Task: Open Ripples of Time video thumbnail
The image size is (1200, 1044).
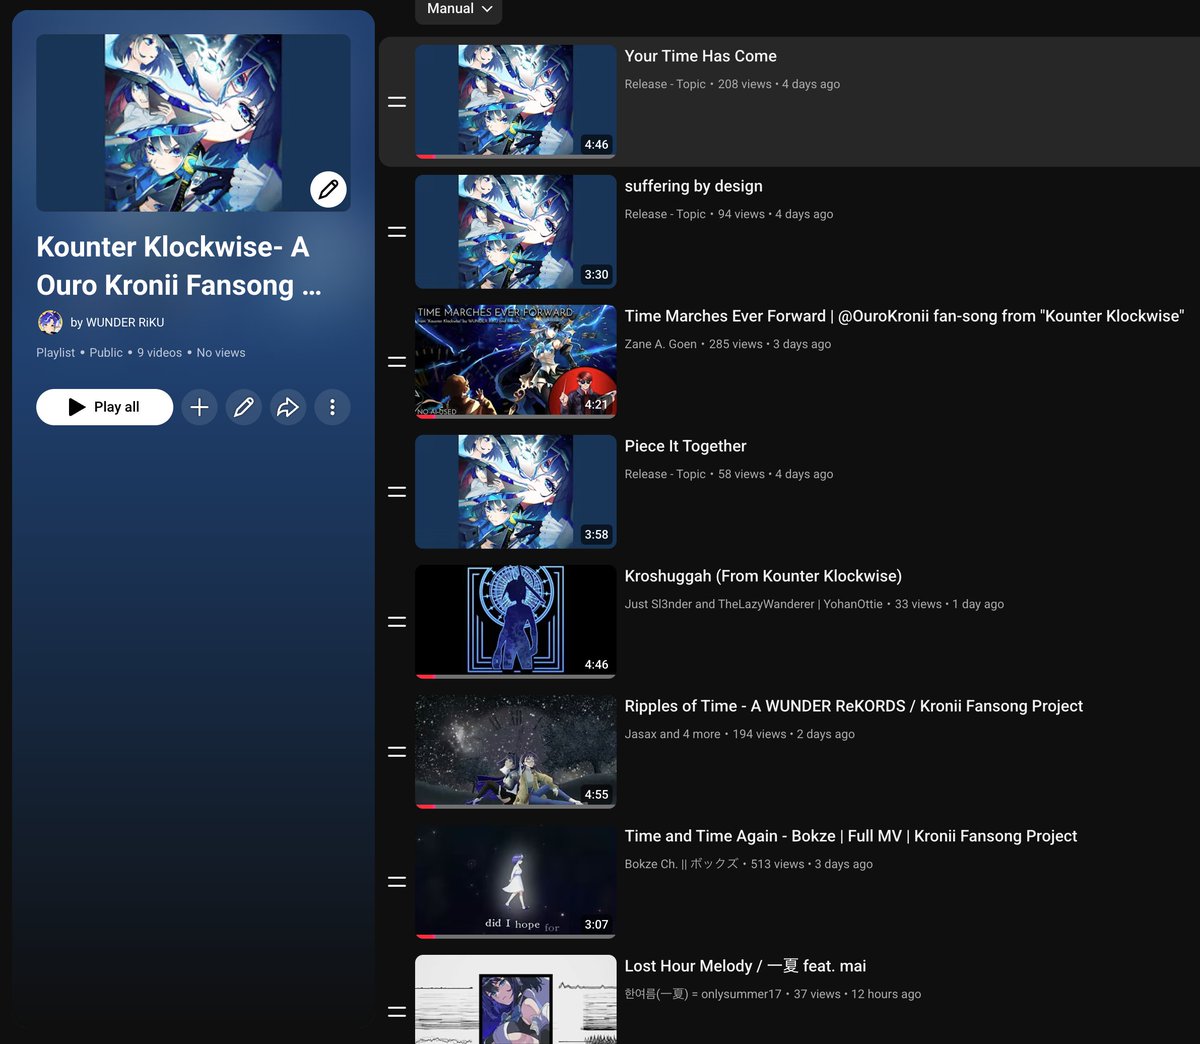Action: click(515, 752)
